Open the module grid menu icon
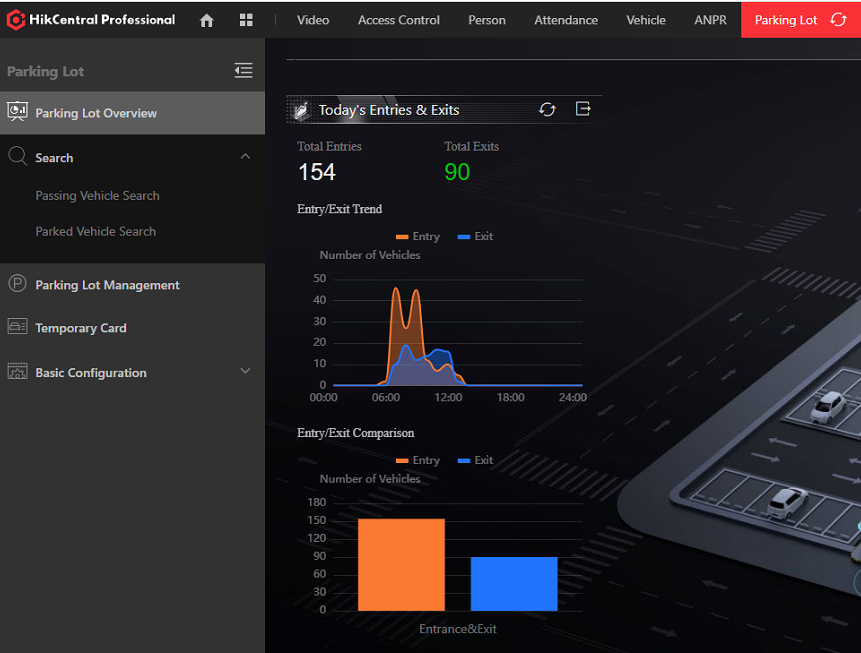The height and width of the screenshot is (653, 861). [246, 20]
